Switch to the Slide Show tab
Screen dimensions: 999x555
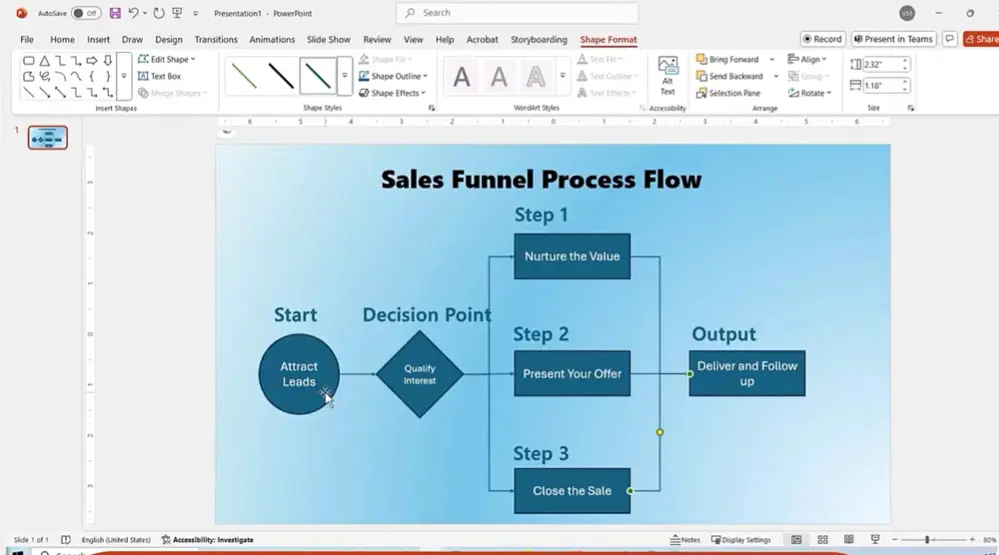click(328, 40)
